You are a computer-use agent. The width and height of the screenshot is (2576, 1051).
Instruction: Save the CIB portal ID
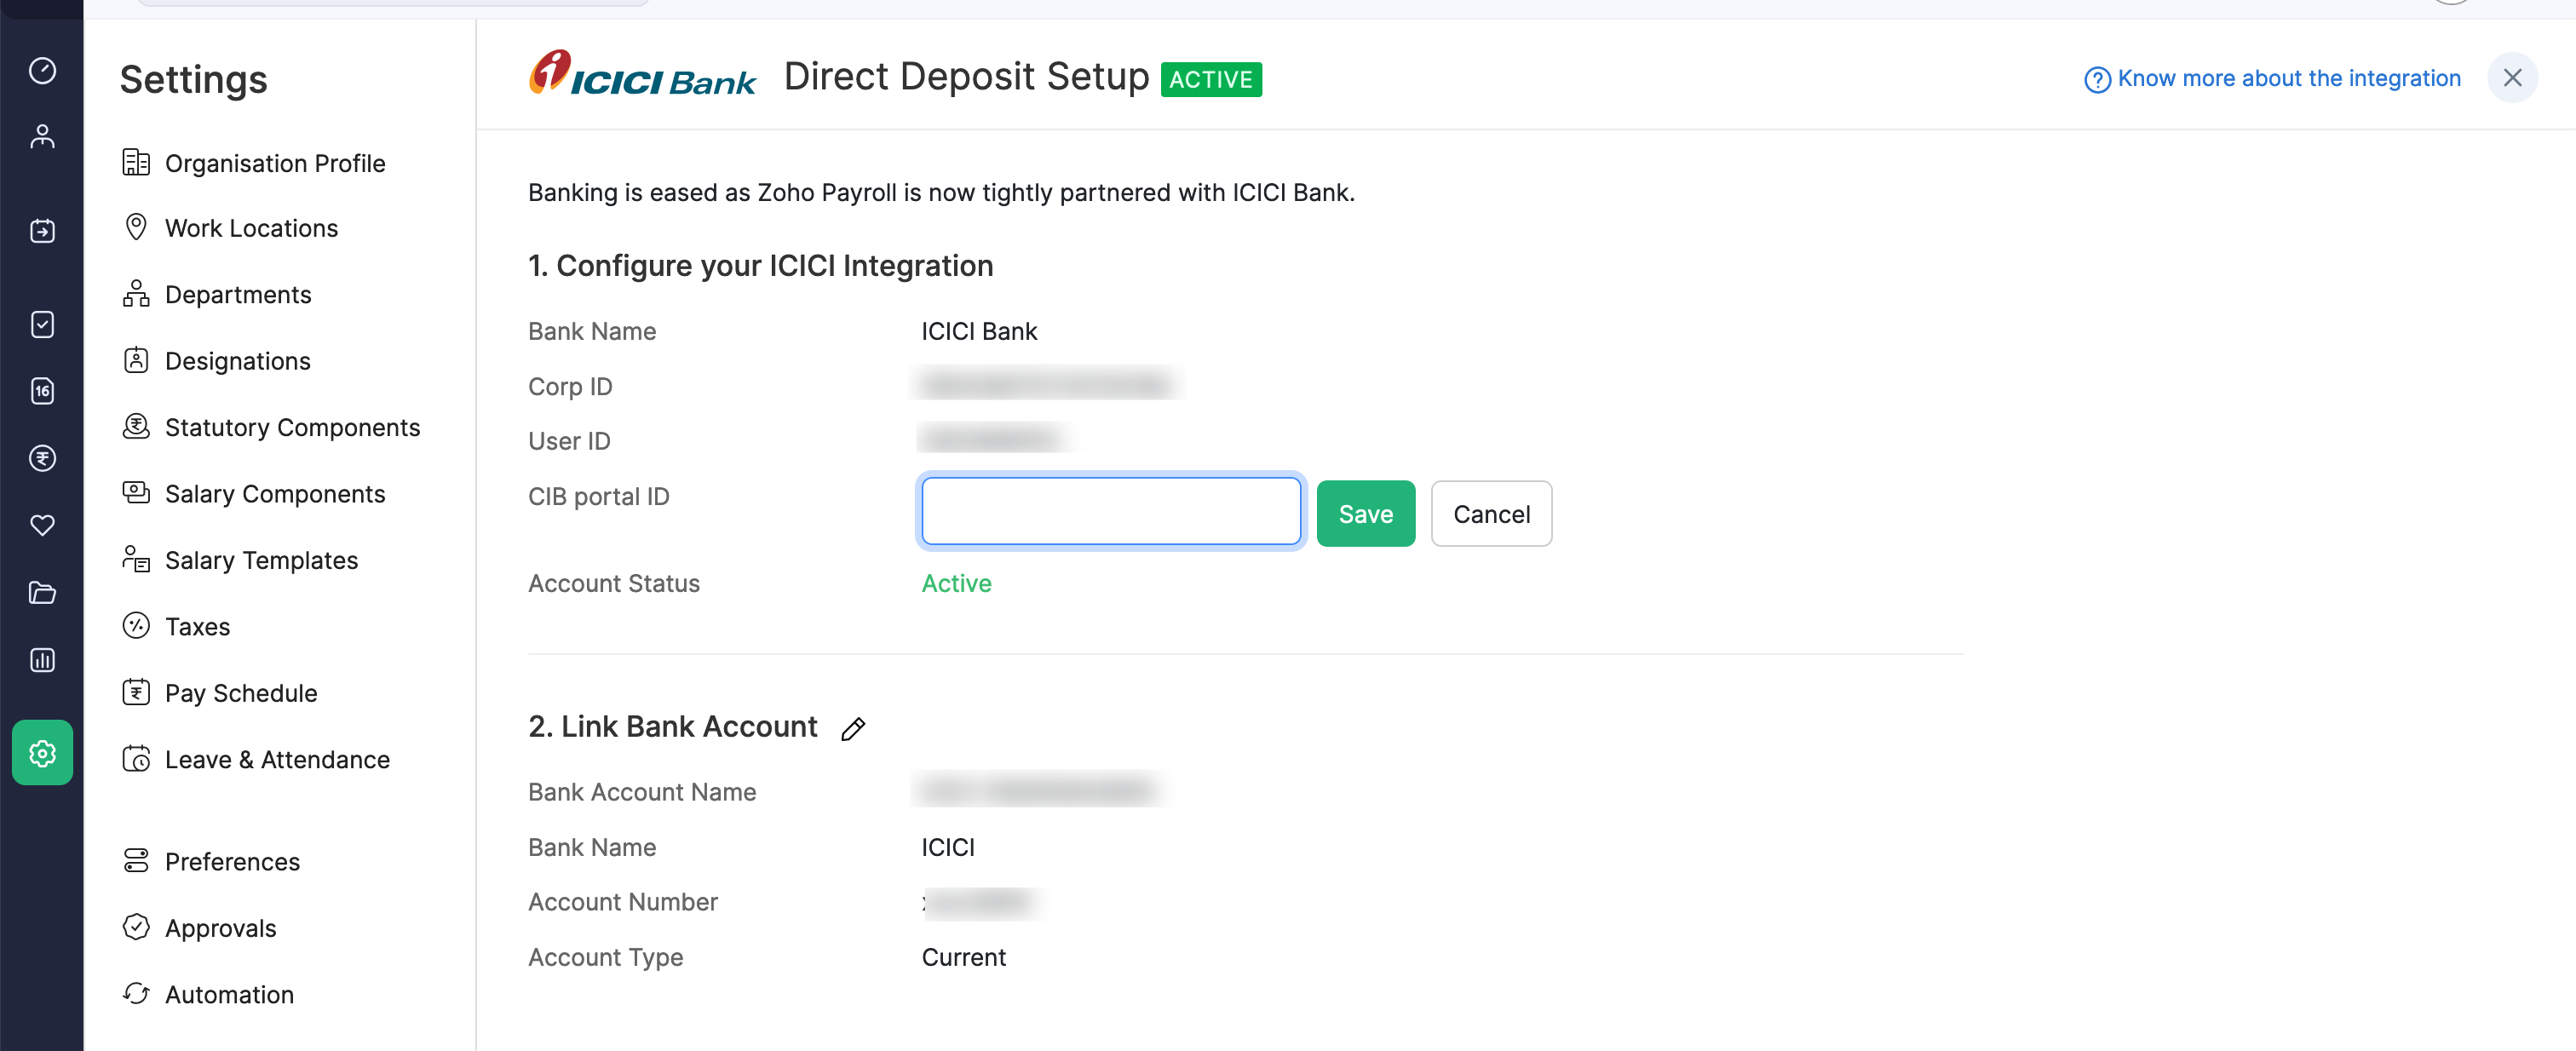coord(1365,513)
